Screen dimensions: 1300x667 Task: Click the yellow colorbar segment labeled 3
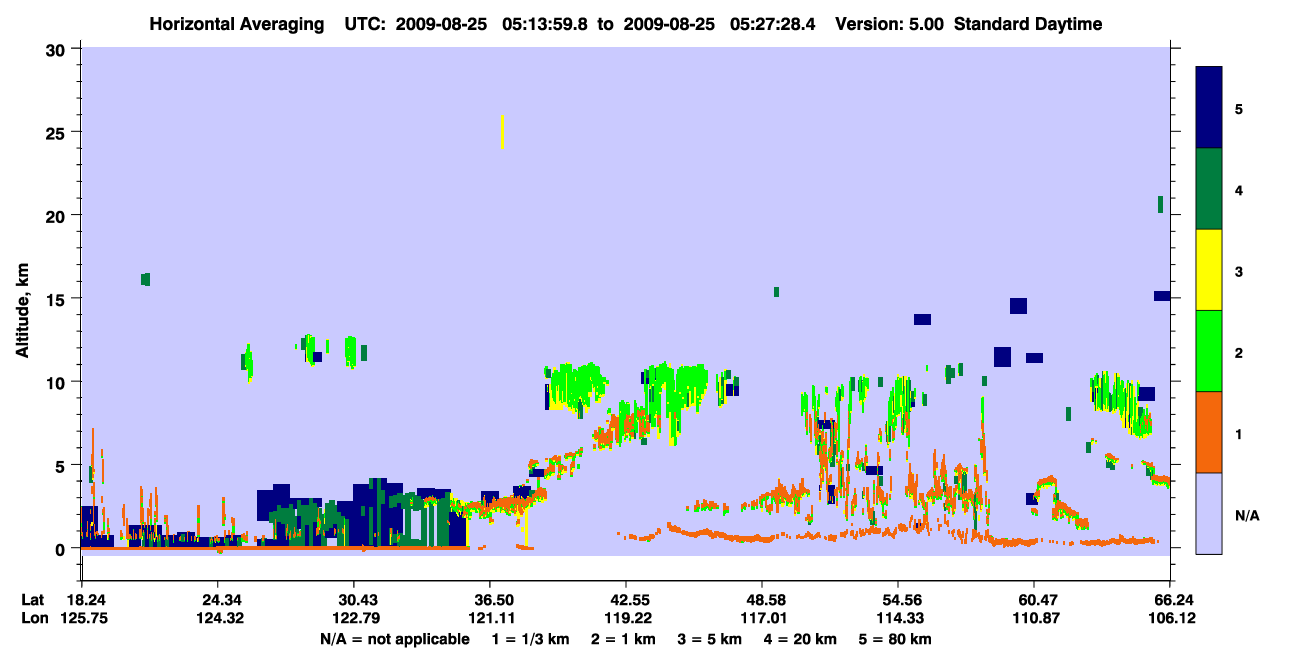click(x=1209, y=270)
